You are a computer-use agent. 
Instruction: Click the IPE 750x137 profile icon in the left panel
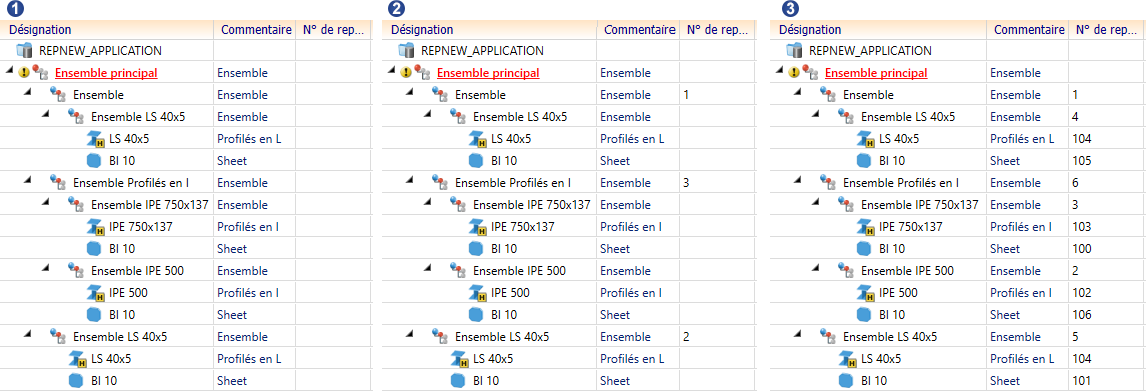[96, 227]
